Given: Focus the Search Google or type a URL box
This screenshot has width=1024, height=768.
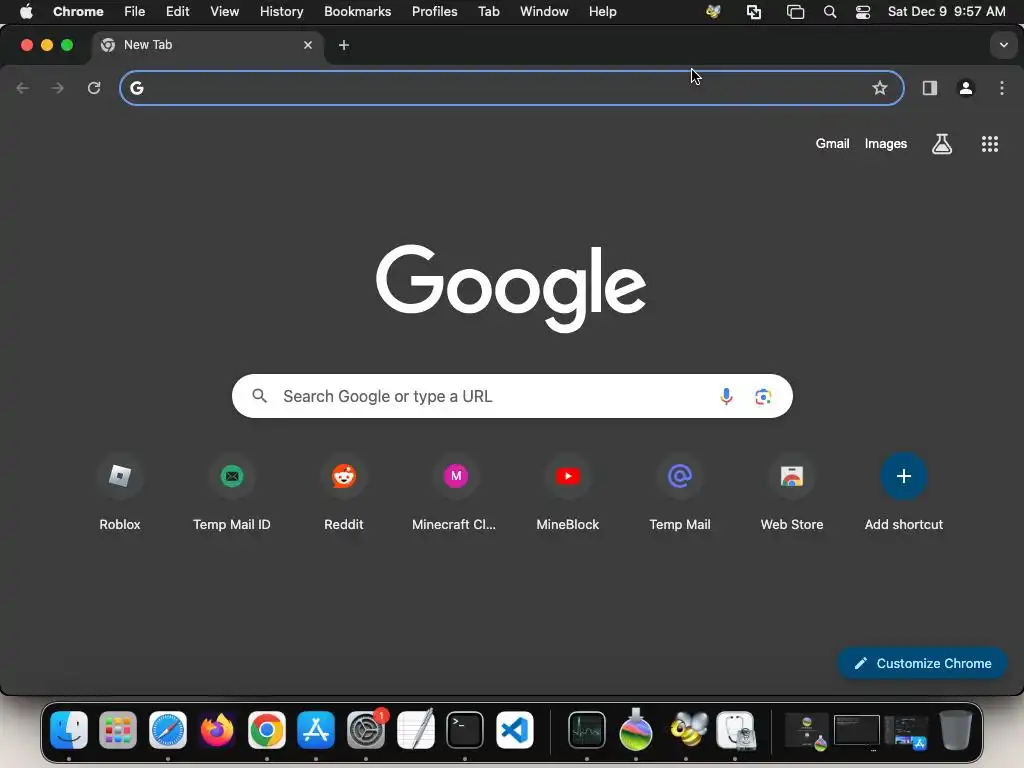Looking at the screenshot, I should tap(512, 396).
